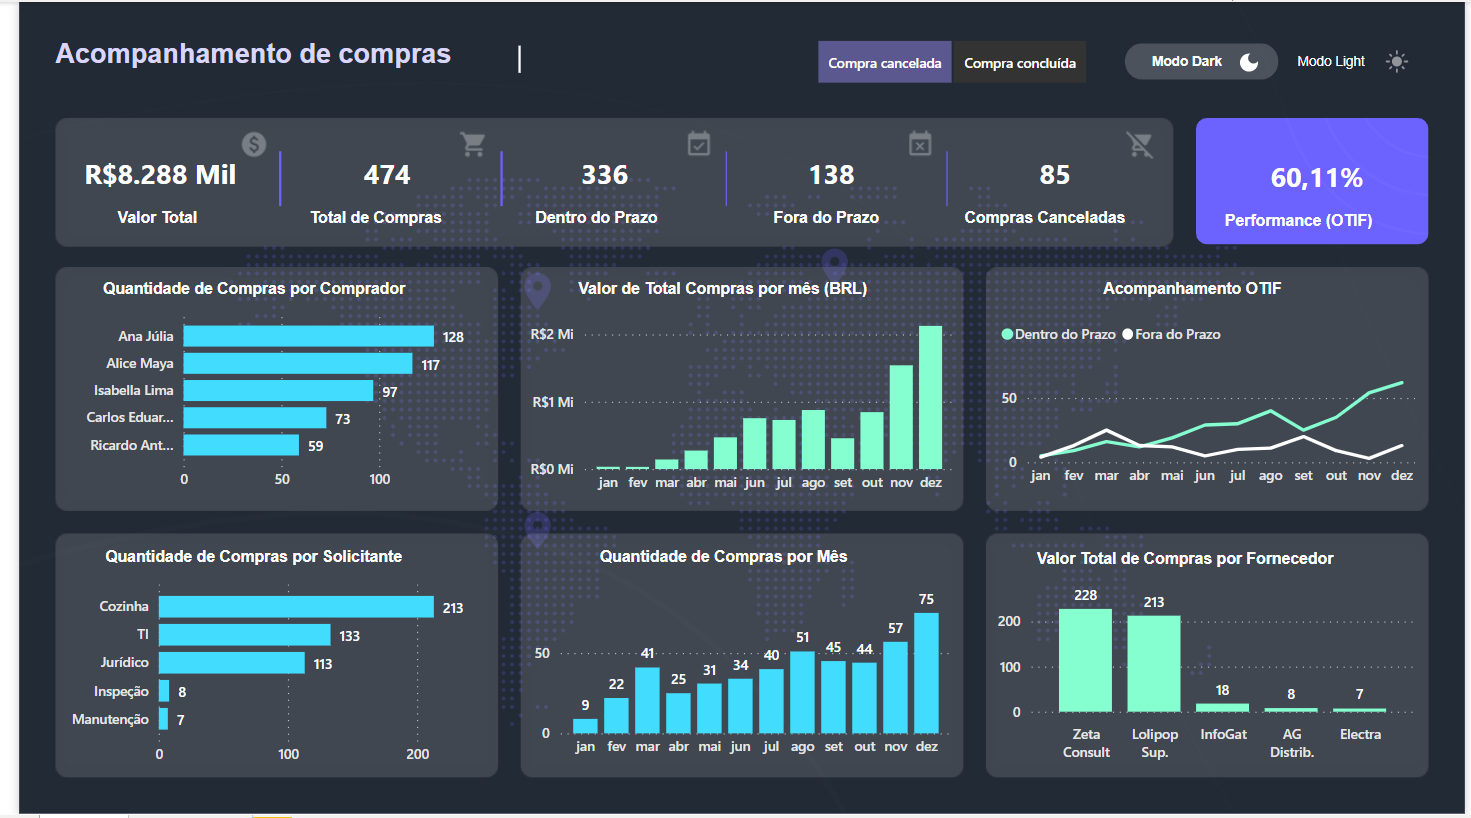1471x818 pixels.
Task: Select the Ricardo Ant... bar showing 59
Action: 242,445
